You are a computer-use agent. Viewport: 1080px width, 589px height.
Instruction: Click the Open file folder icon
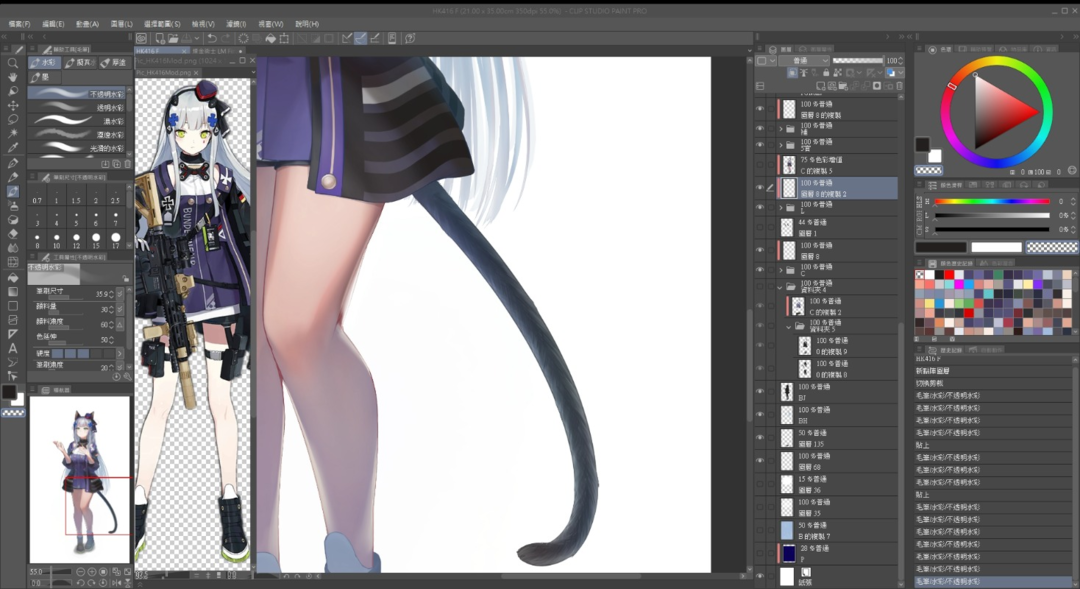coord(173,39)
